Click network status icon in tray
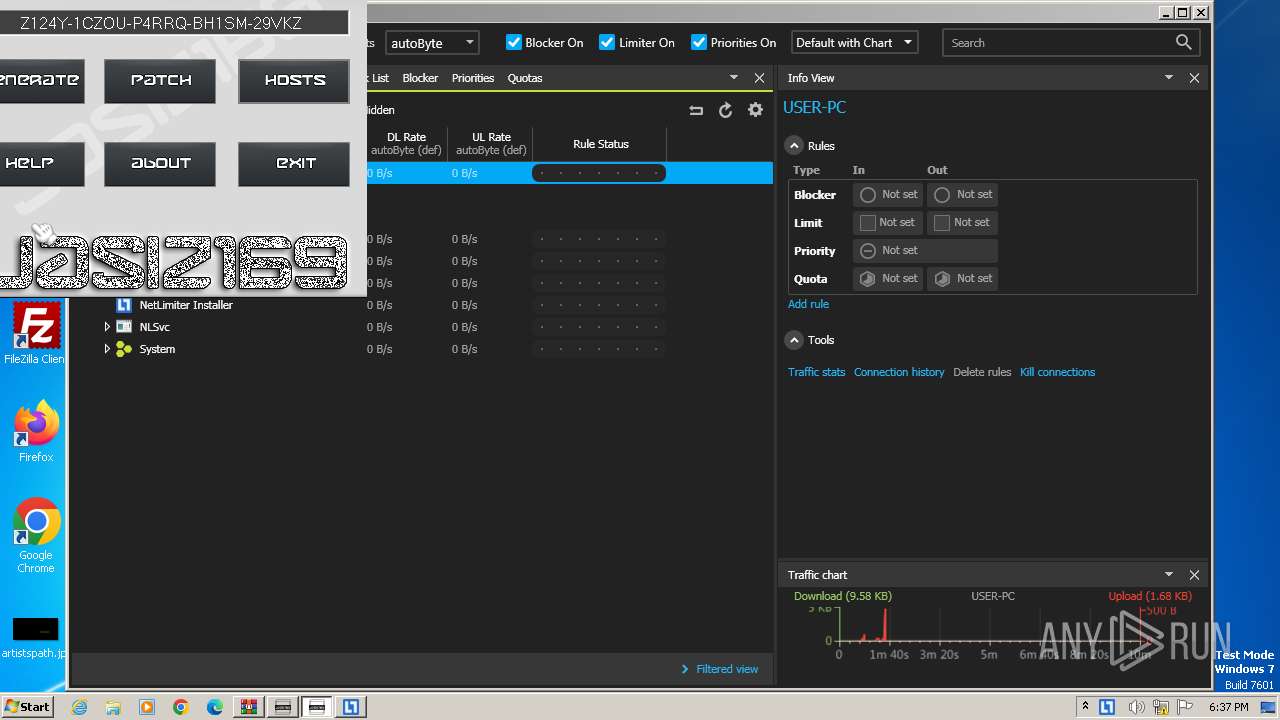Screen dimensions: 1280x720 1161,707
